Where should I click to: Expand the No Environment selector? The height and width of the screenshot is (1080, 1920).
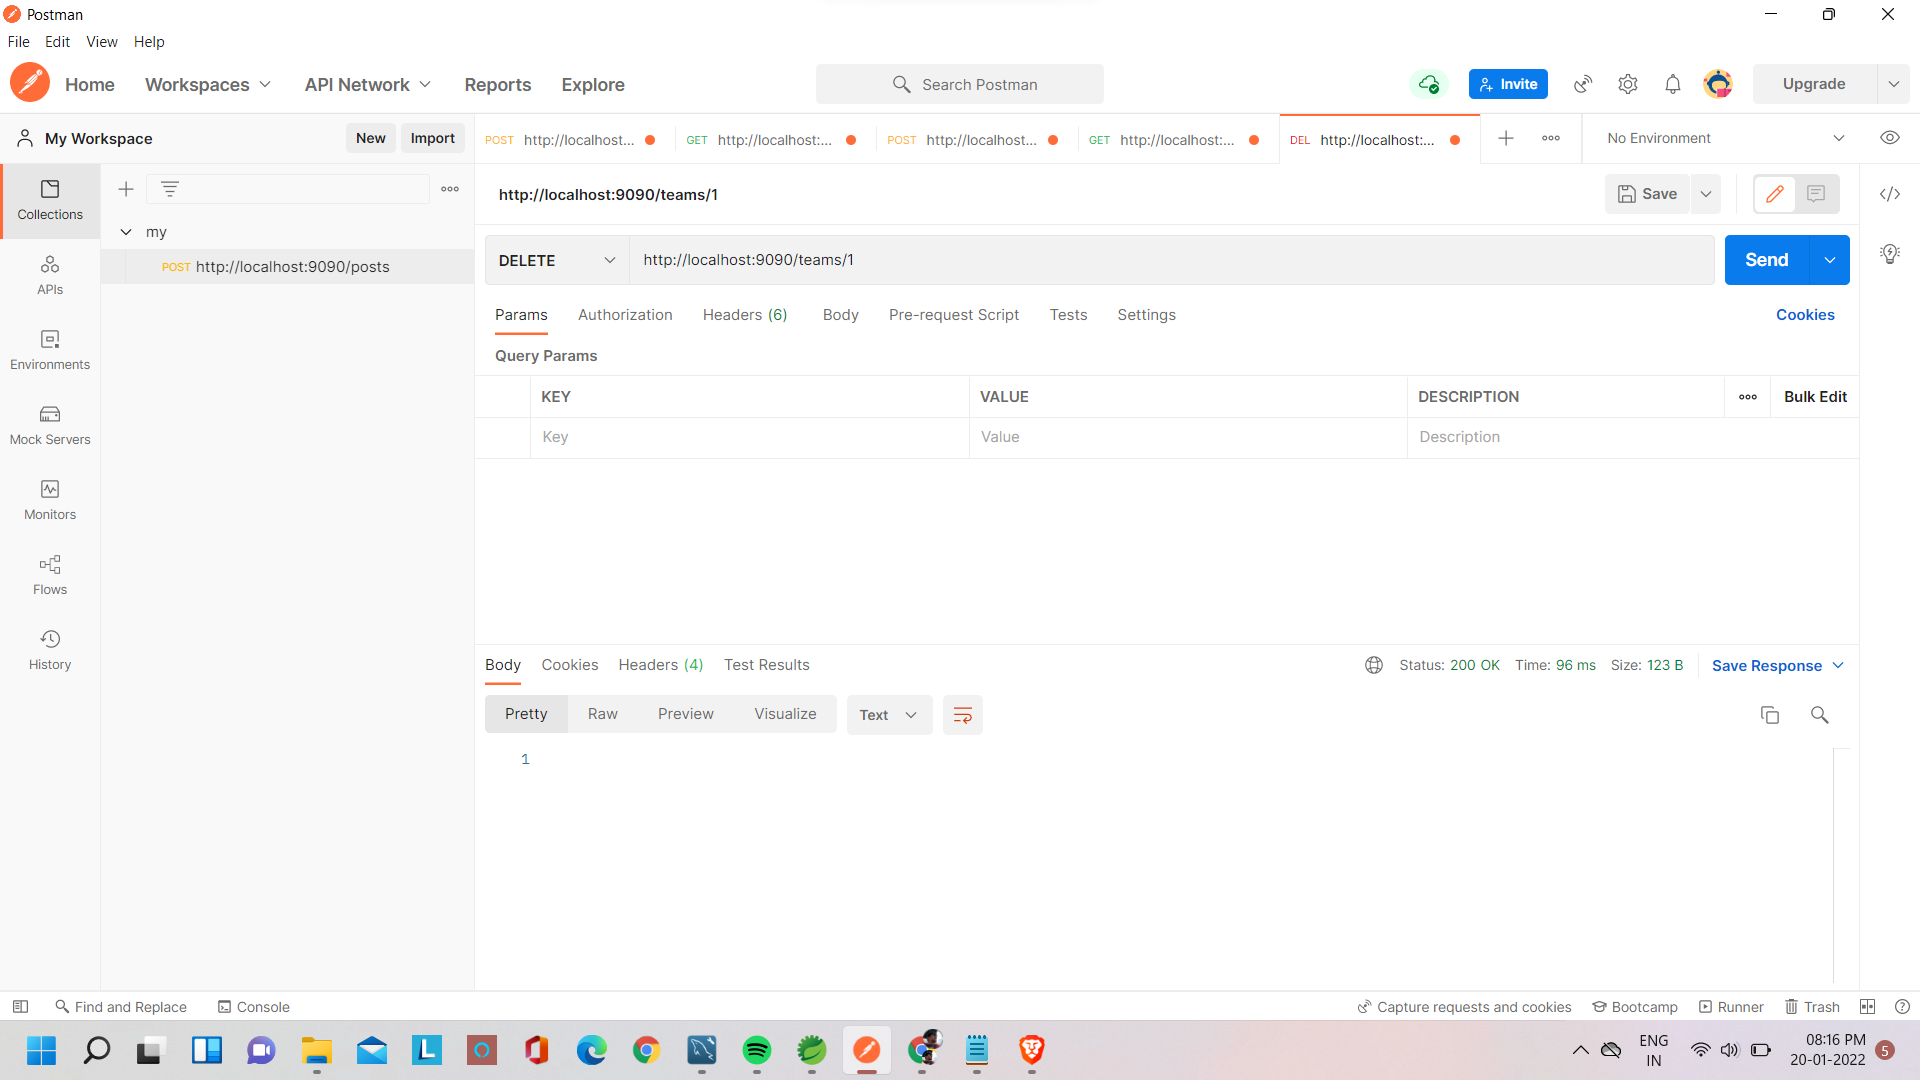click(1722, 137)
